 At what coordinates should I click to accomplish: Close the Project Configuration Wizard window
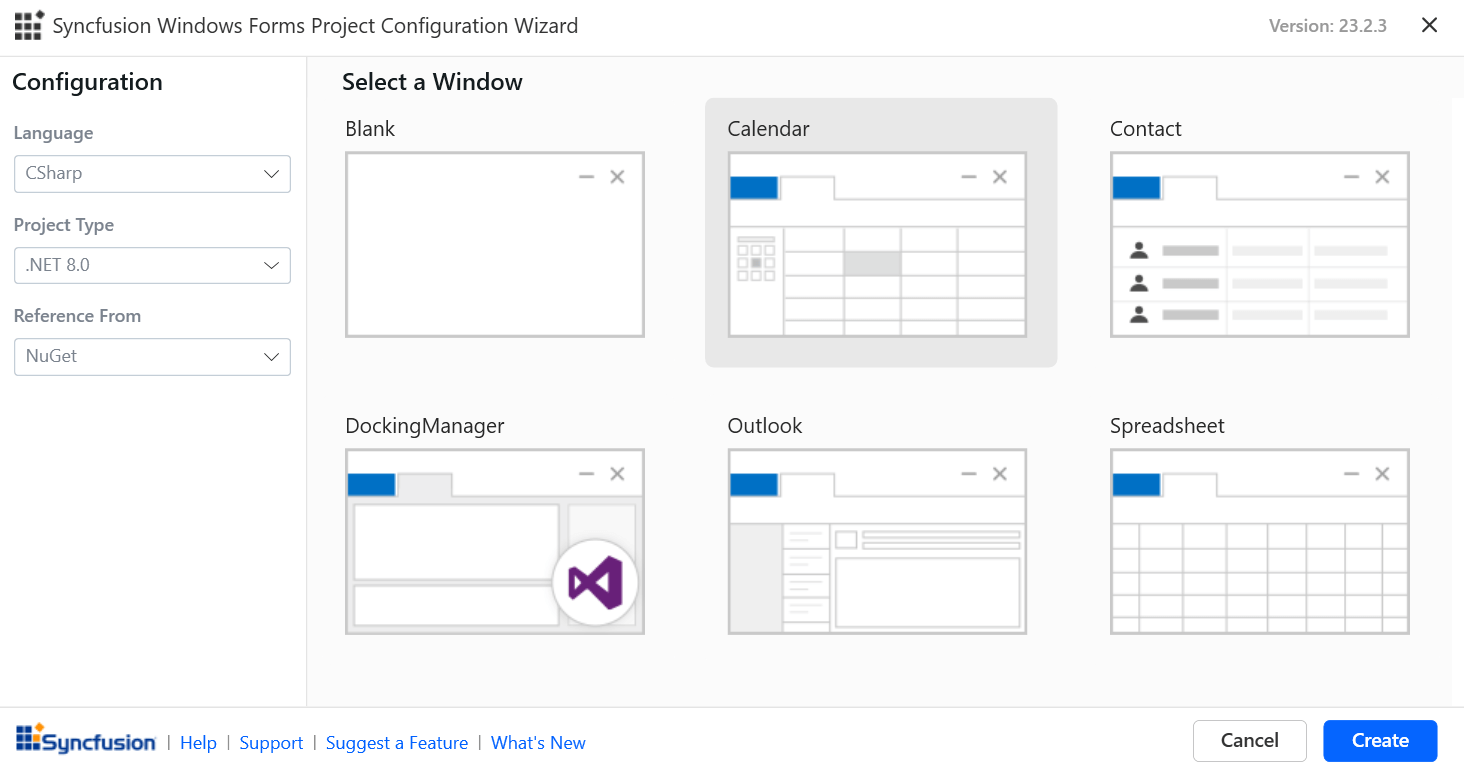coord(1430,26)
